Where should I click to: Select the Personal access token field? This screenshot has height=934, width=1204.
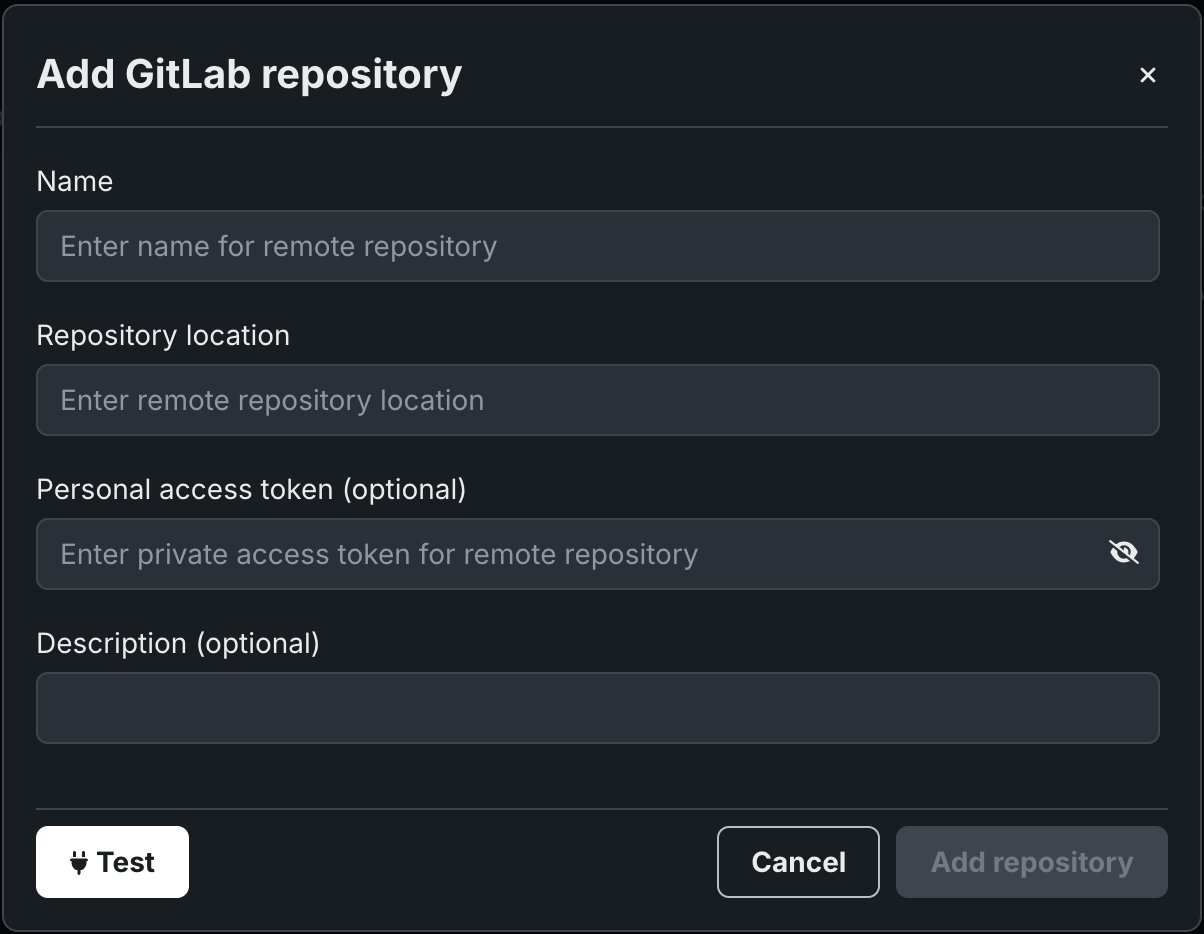click(570, 554)
